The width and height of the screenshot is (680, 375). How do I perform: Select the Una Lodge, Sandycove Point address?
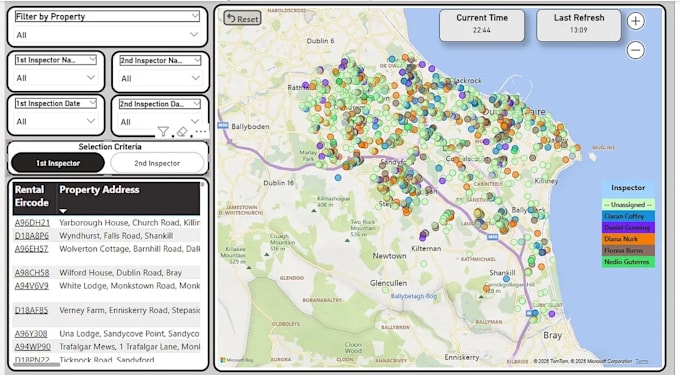tap(129, 333)
